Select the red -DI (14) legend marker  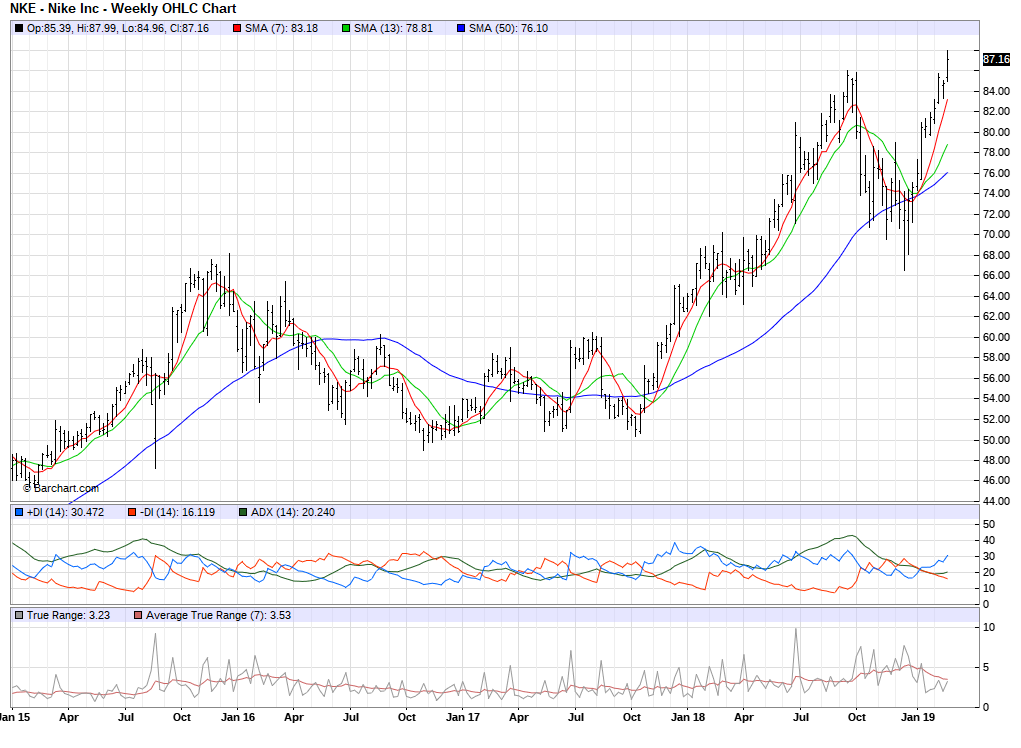coord(132,512)
